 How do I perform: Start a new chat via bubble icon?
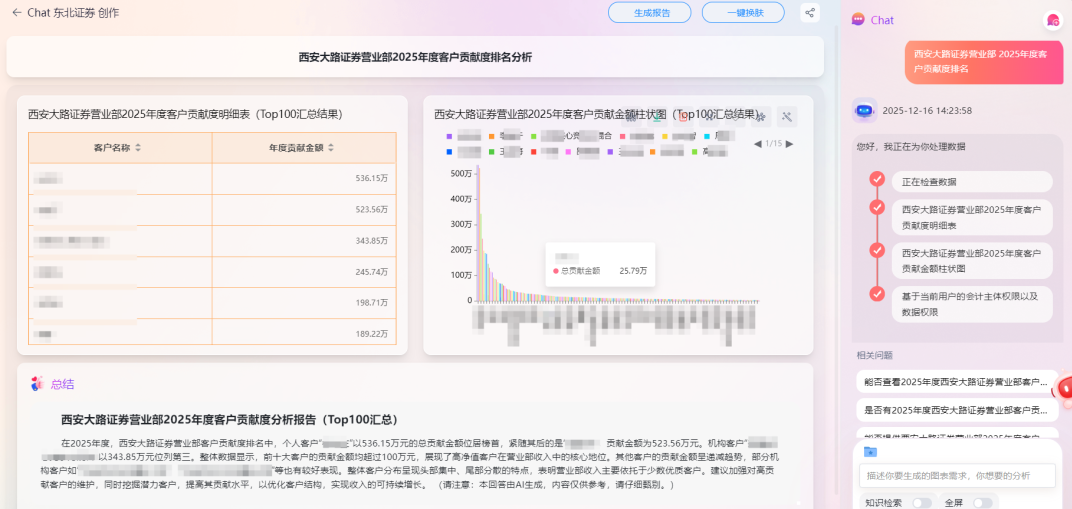1052,20
